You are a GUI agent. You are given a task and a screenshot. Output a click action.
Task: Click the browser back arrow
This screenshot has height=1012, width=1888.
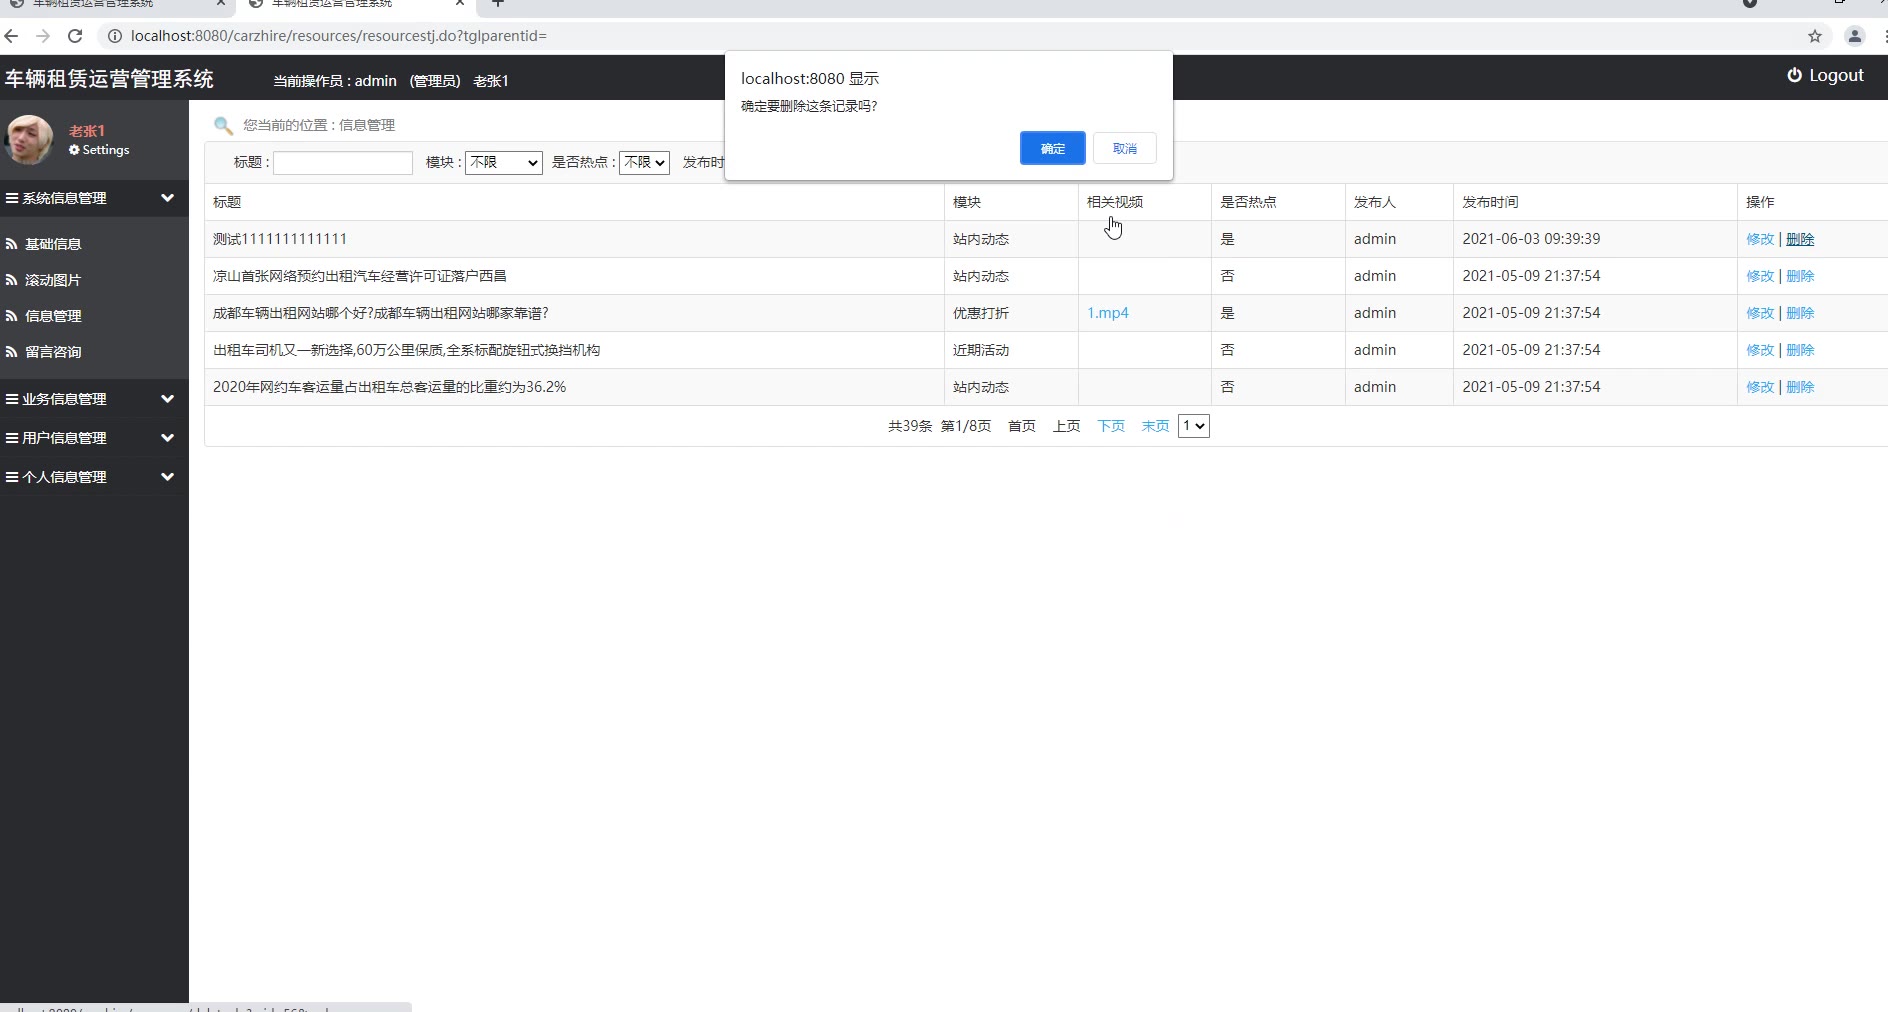12,36
